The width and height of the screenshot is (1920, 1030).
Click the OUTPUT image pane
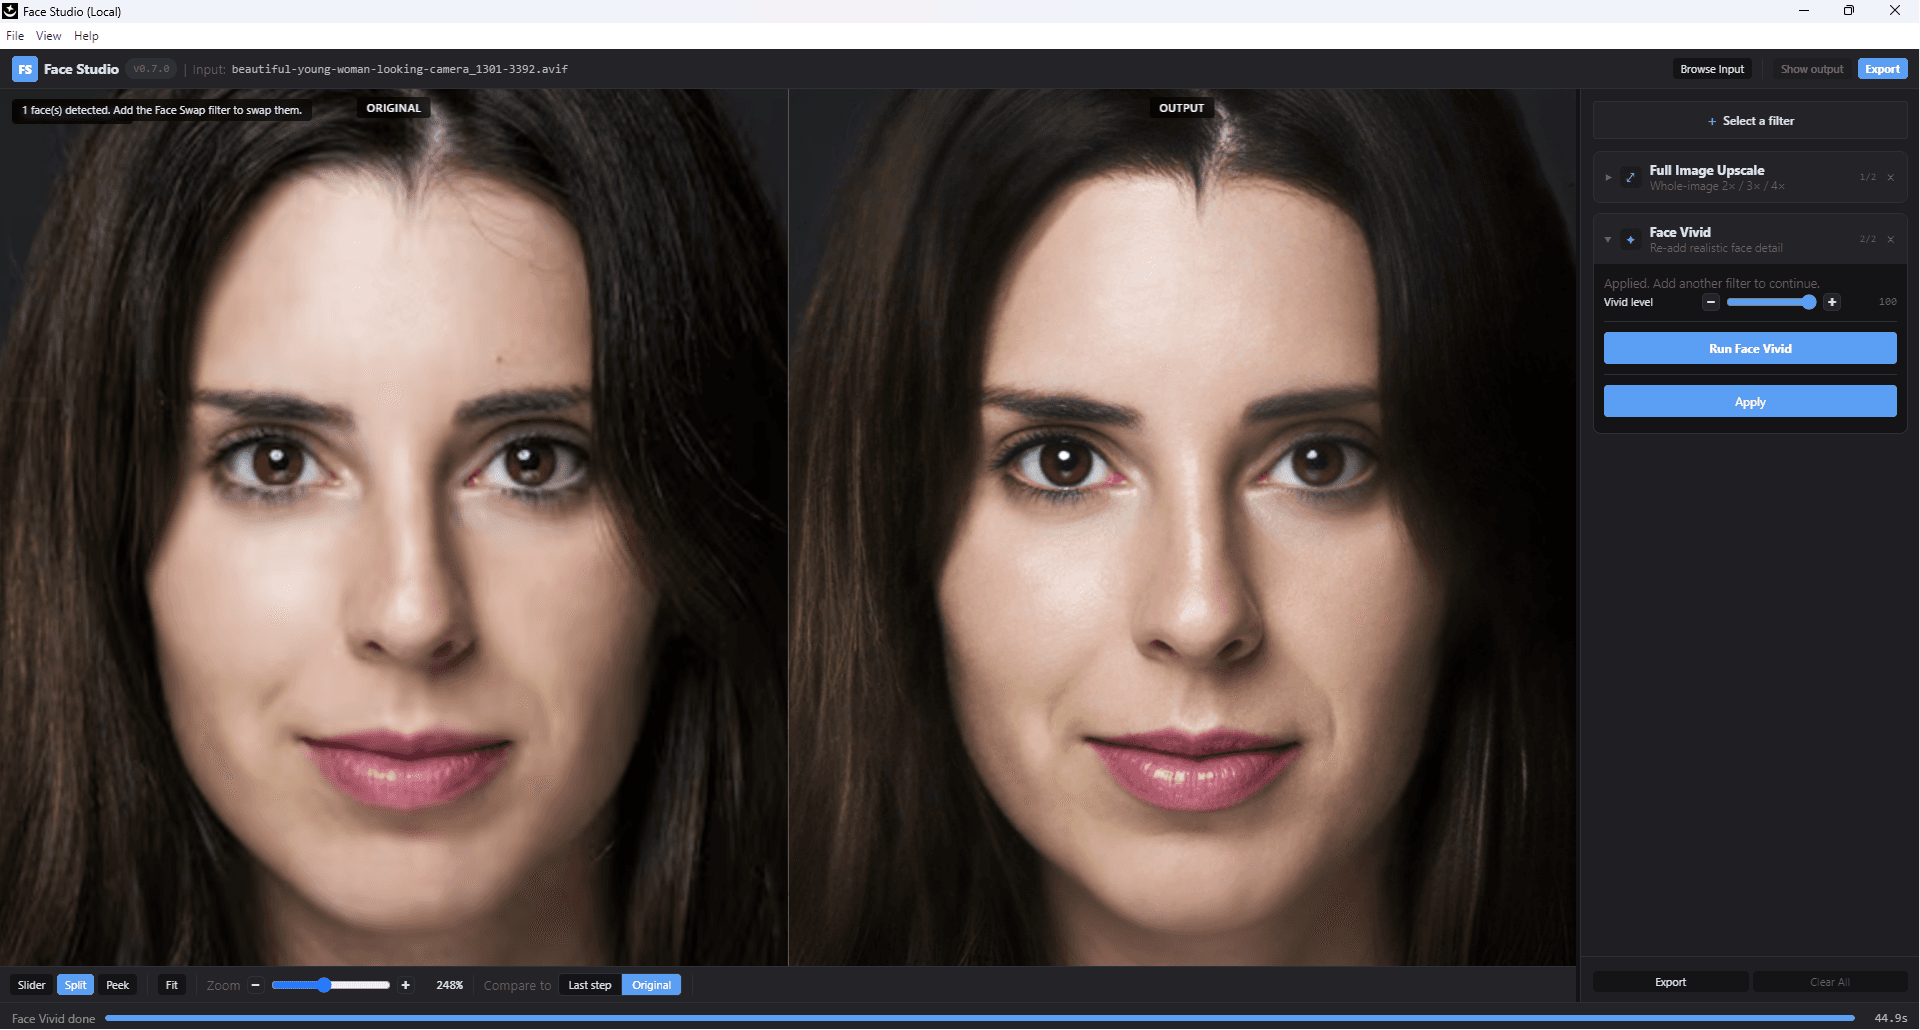click(x=1183, y=527)
